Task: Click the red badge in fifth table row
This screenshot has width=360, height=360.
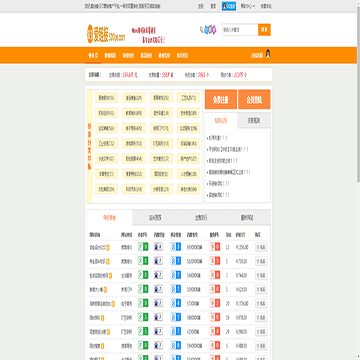Action: click(x=215, y=303)
